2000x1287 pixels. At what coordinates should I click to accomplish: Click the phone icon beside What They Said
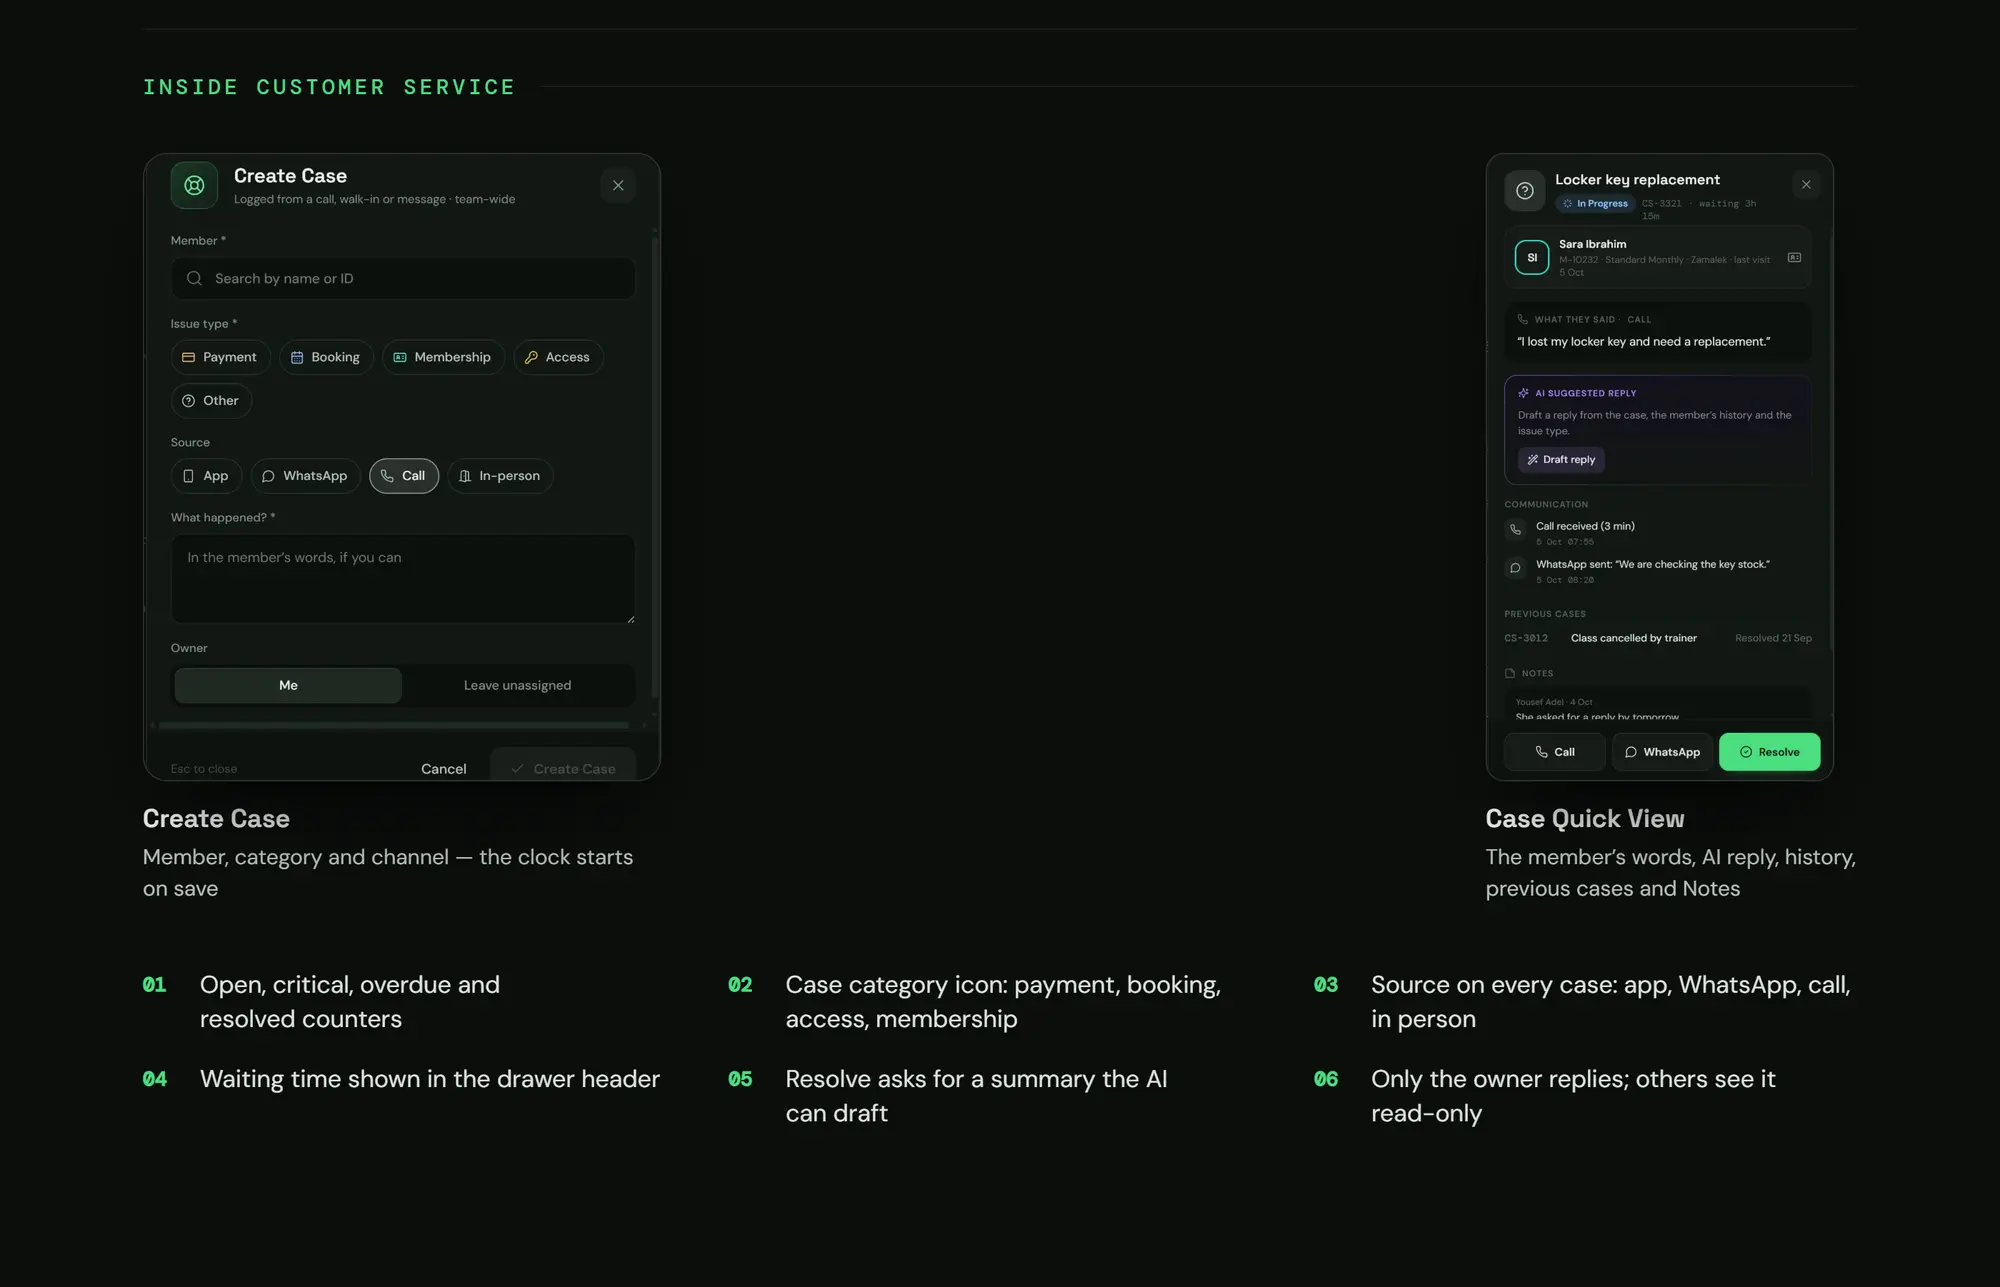pos(1523,319)
